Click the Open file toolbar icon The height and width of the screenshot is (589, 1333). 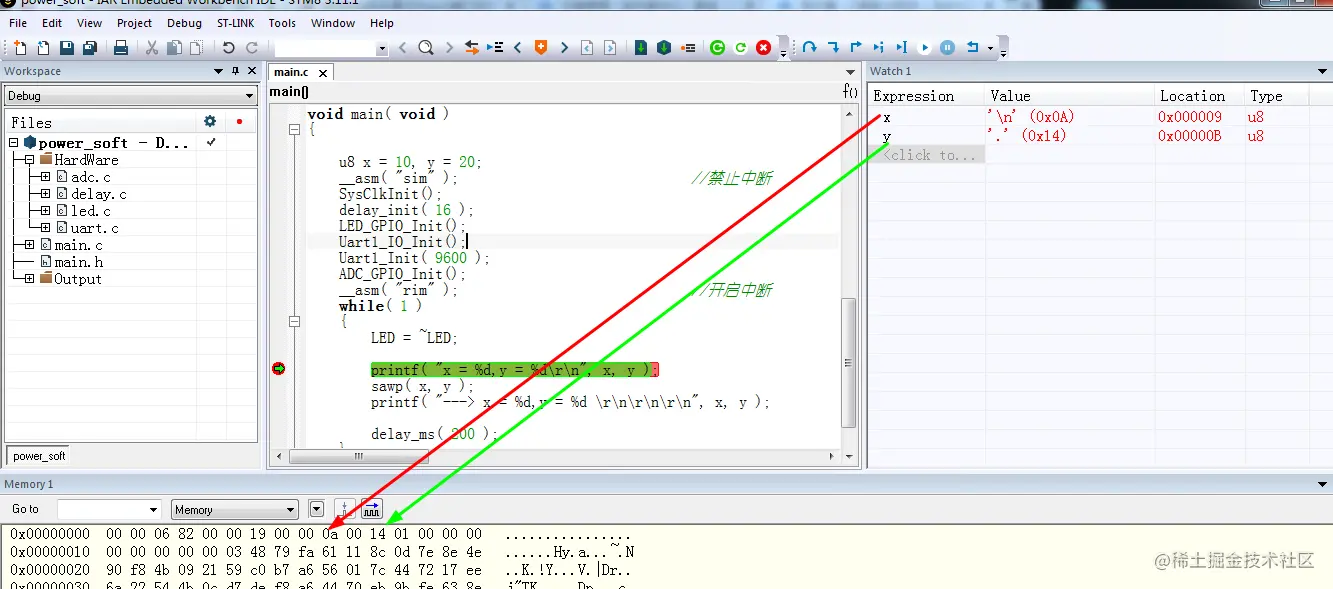pyautogui.click(x=43, y=48)
